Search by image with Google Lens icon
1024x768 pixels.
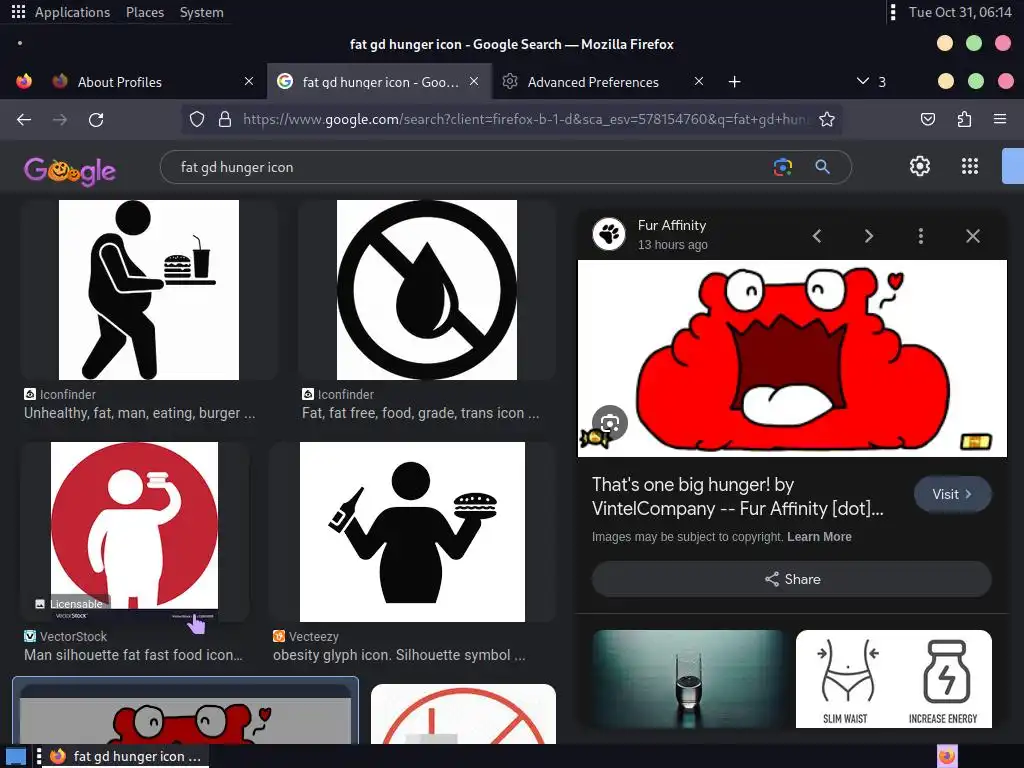[782, 167]
